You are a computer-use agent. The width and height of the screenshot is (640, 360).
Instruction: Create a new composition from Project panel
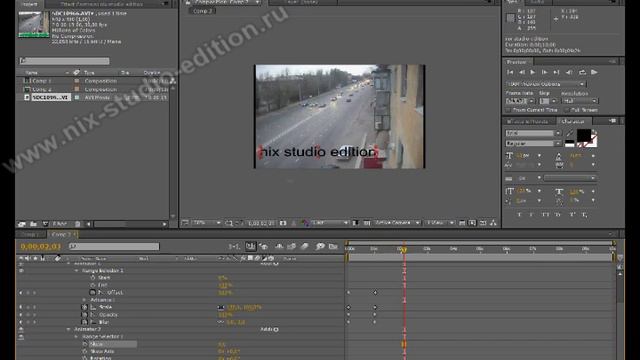tap(45, 224)
